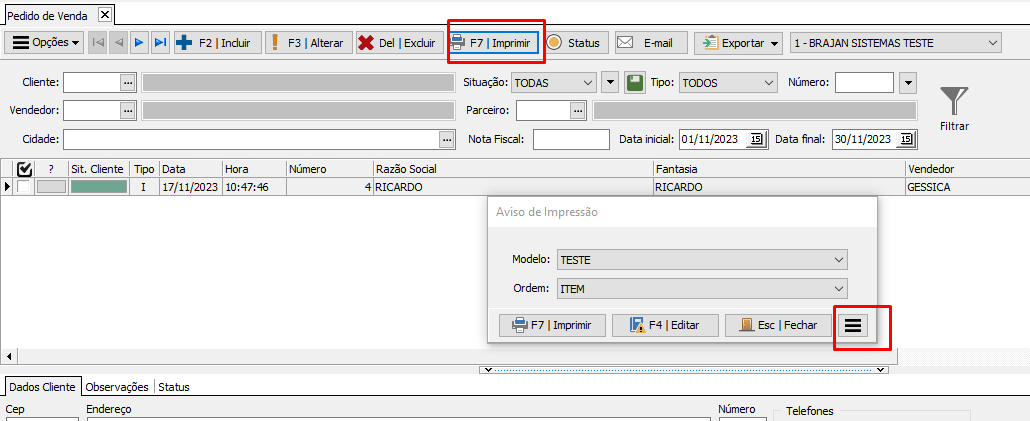Switch to the Observações tab

(117, 387)
